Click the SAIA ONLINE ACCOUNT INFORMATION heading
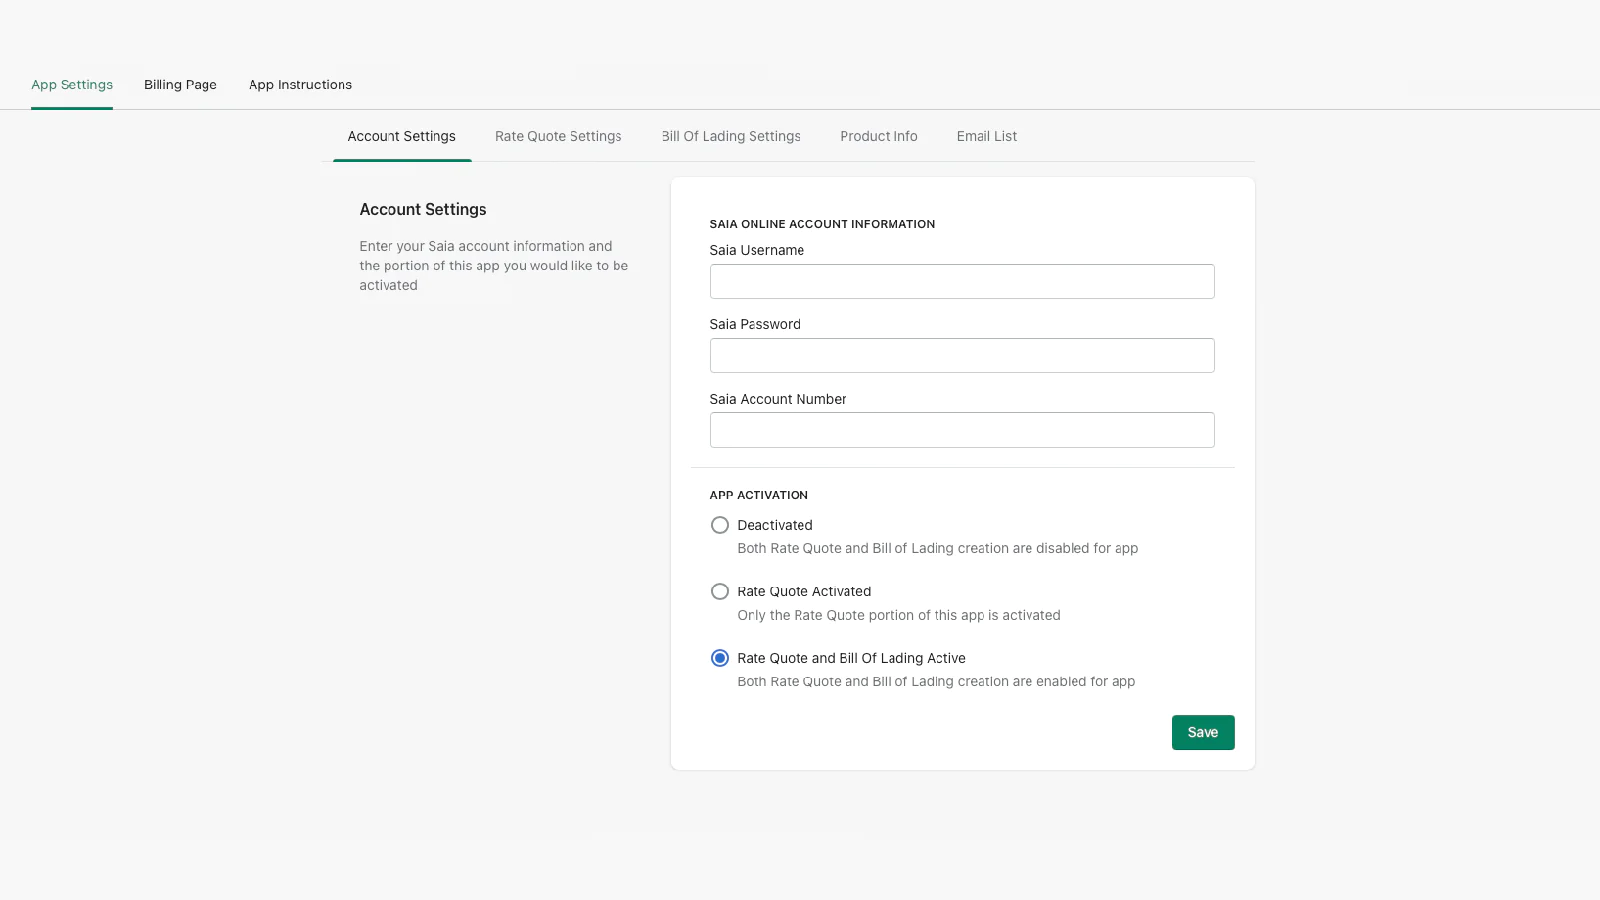This screenshot has width=1600, height=900. pyautogui.click(x=822, y=224)
